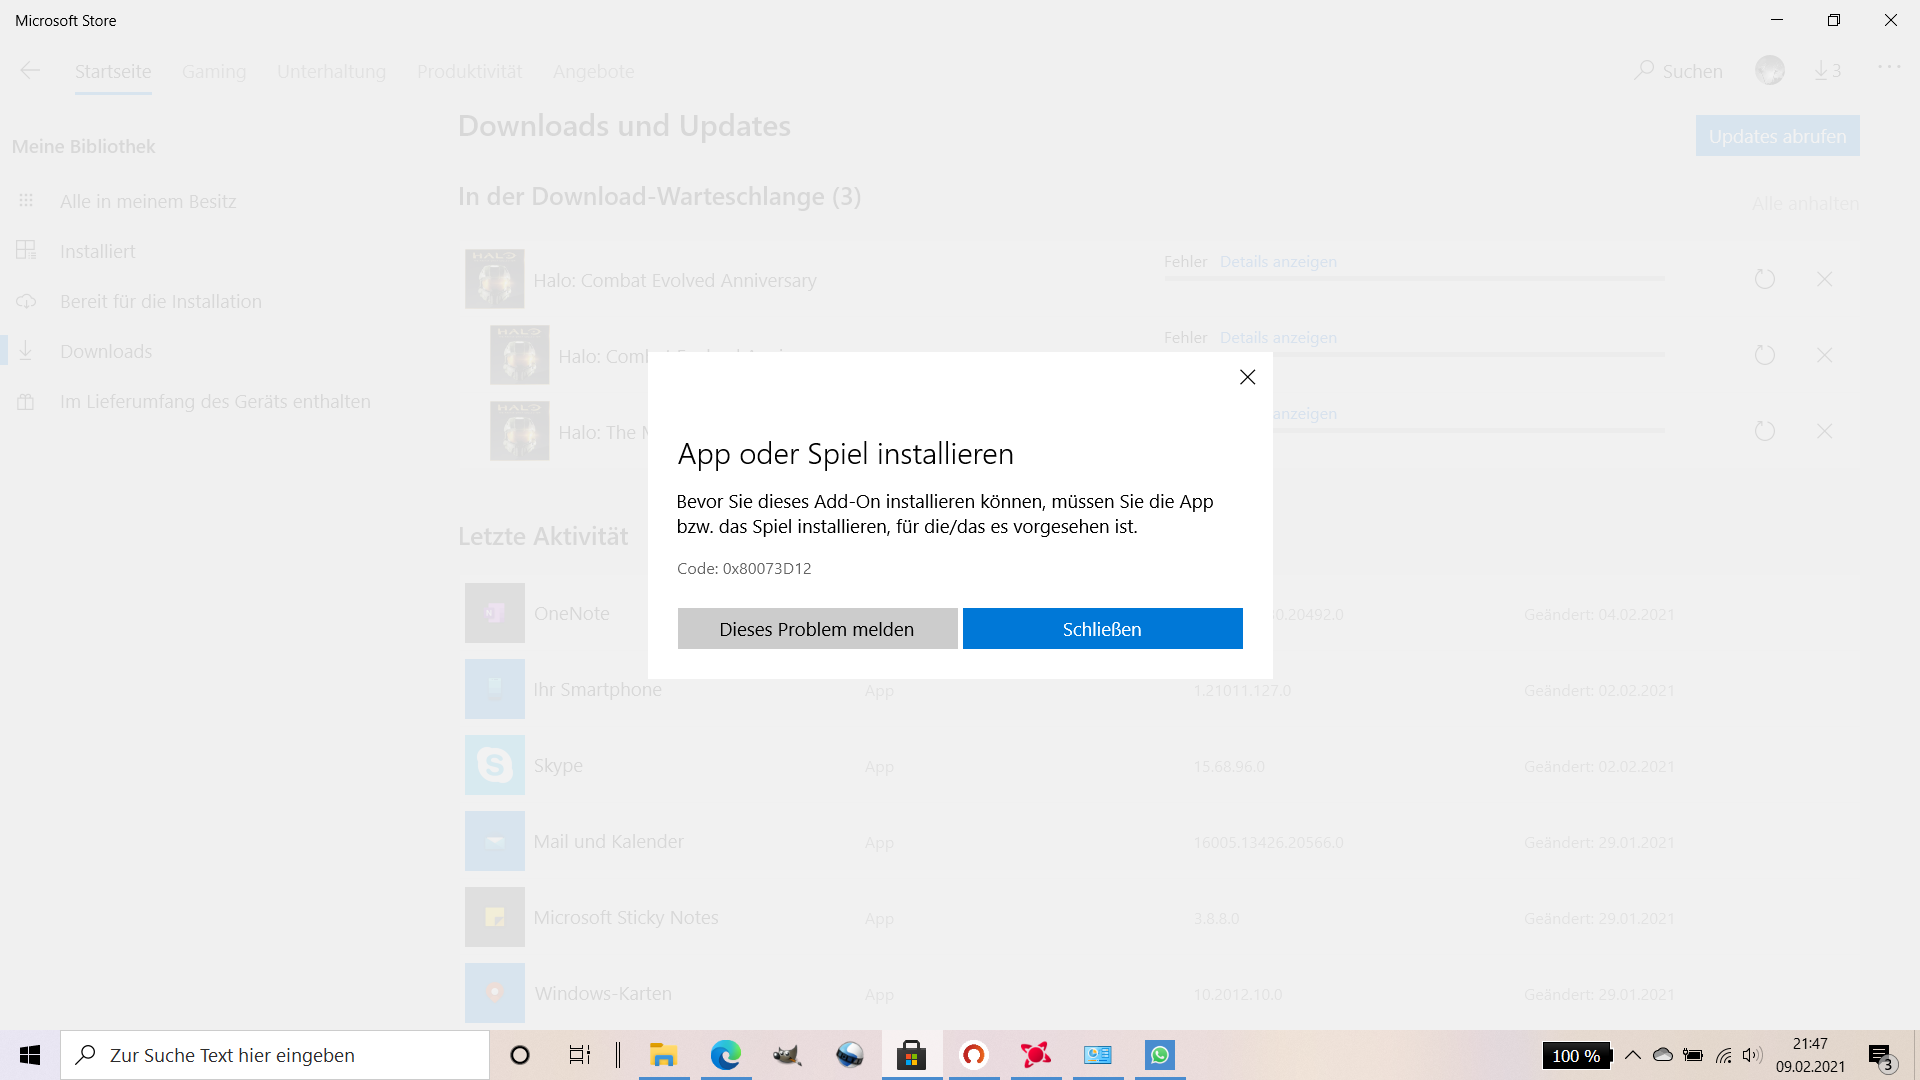Cancel Halo: Combat Evolved Anniversary download
This screenshot has width=1920, height=1080.
[x=1825, y=279]
